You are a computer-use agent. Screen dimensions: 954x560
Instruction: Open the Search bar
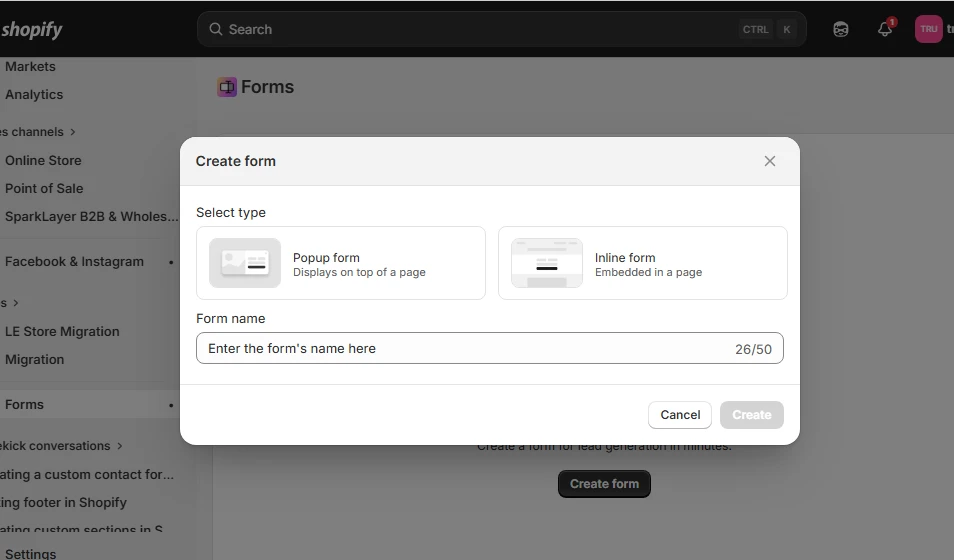coord(501,29)
